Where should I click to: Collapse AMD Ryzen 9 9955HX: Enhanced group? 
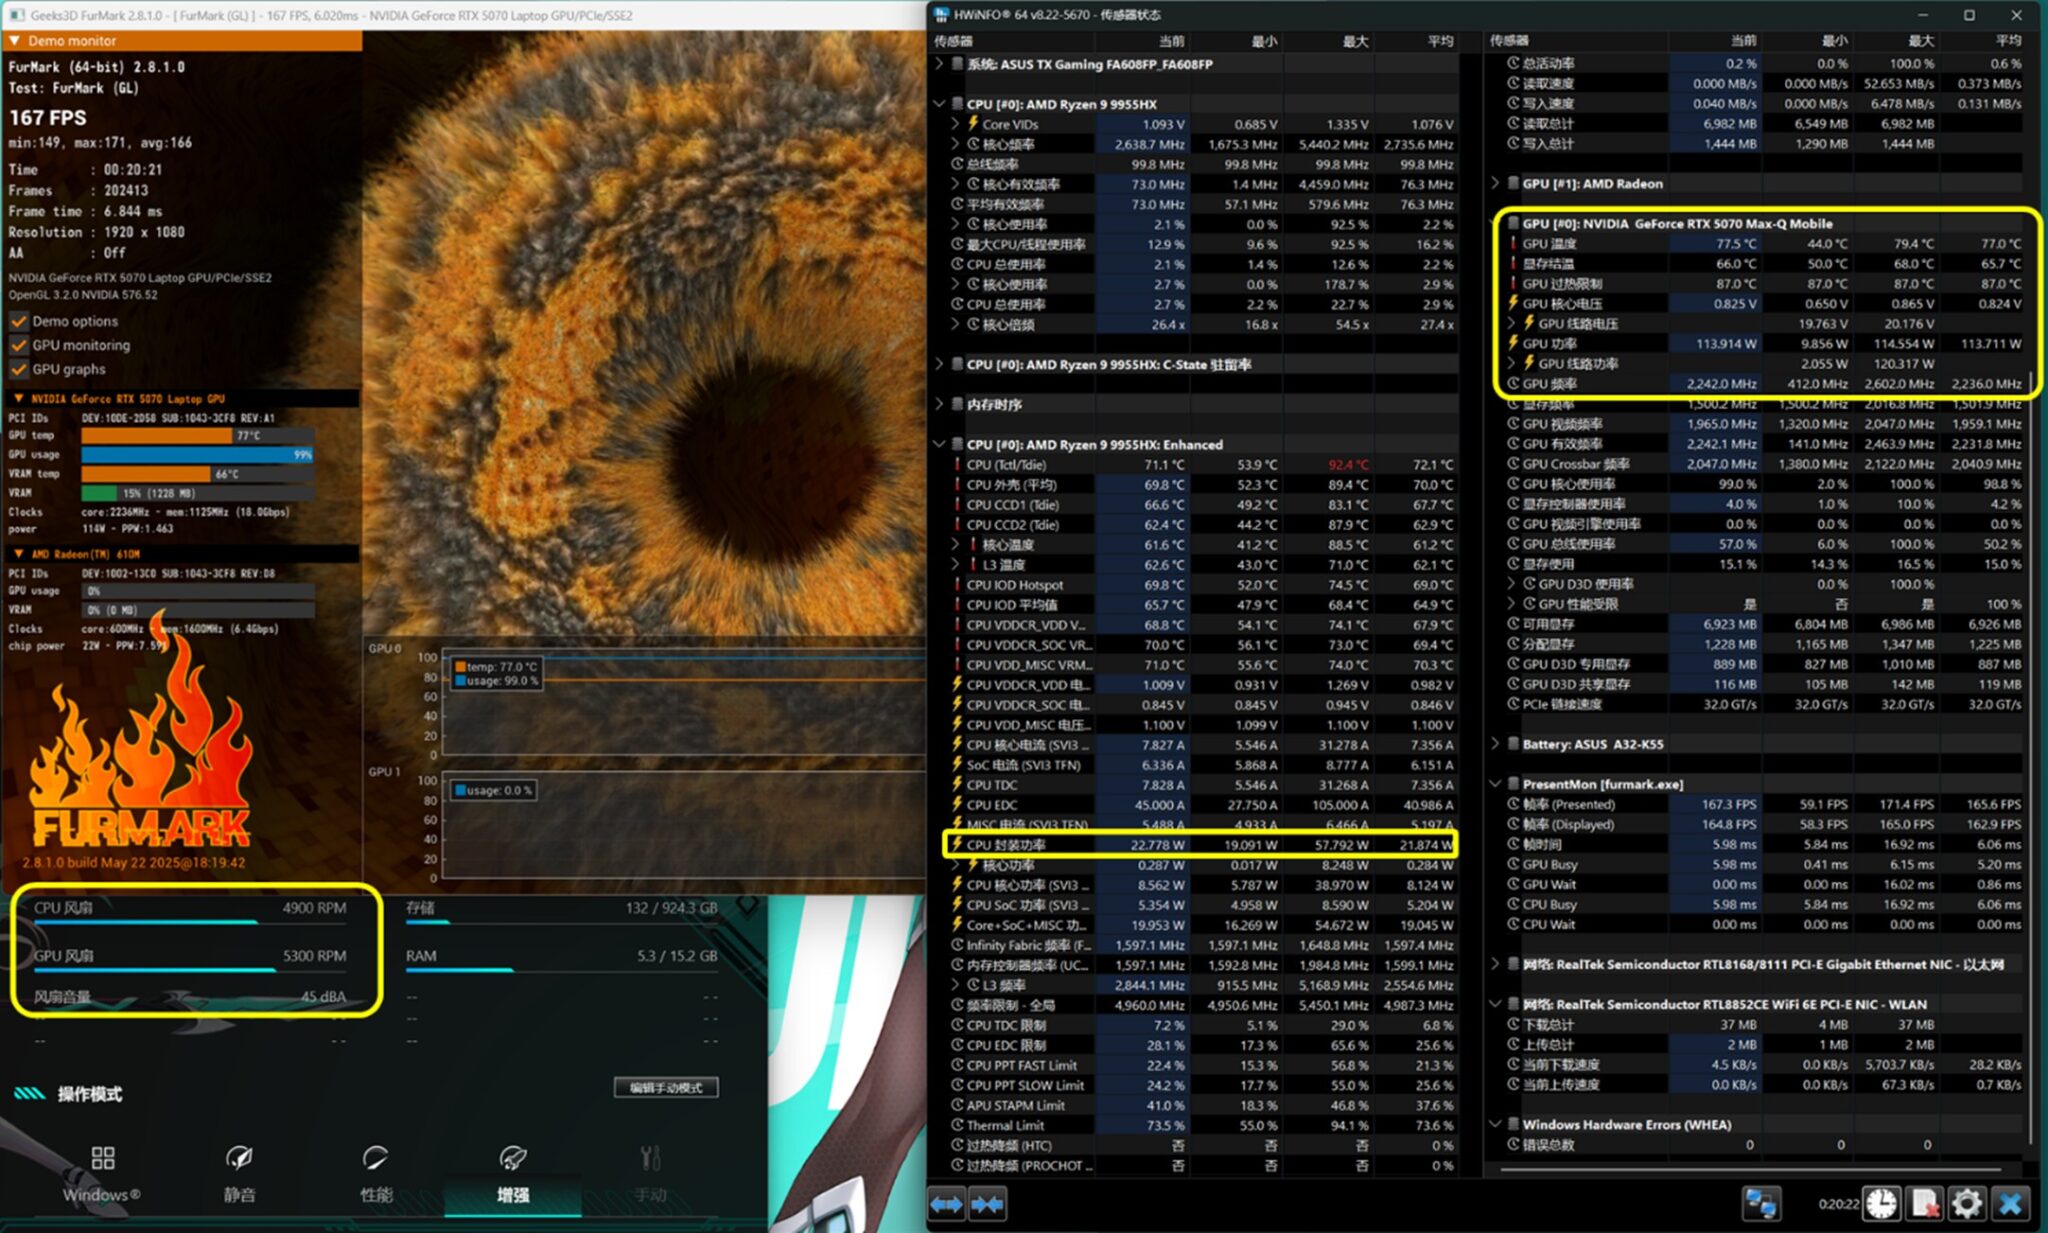coord(939,444)
